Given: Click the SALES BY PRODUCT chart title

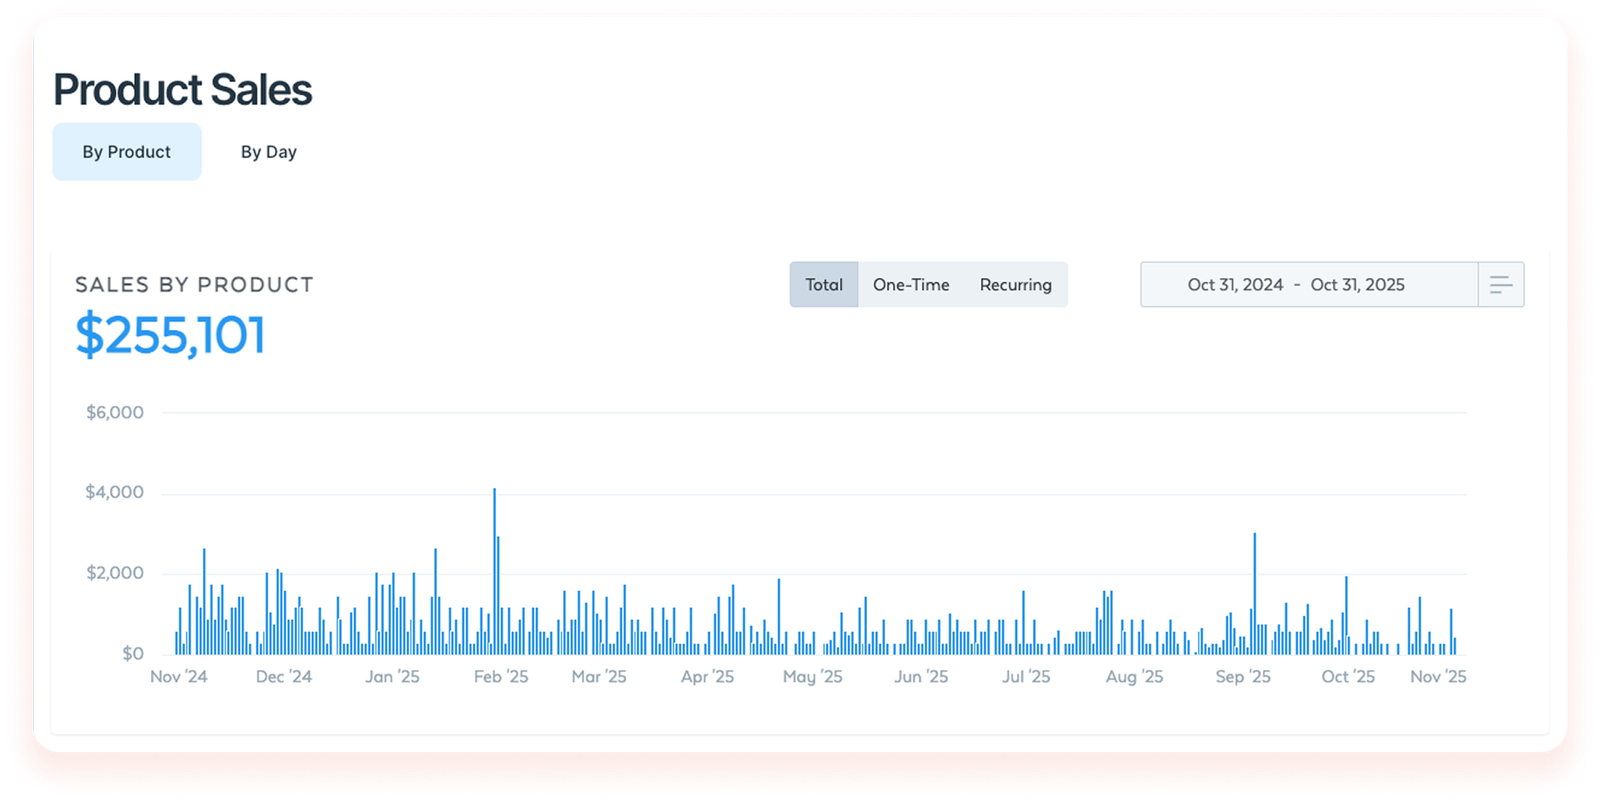Looking at the screenshot, I should 194,285.
